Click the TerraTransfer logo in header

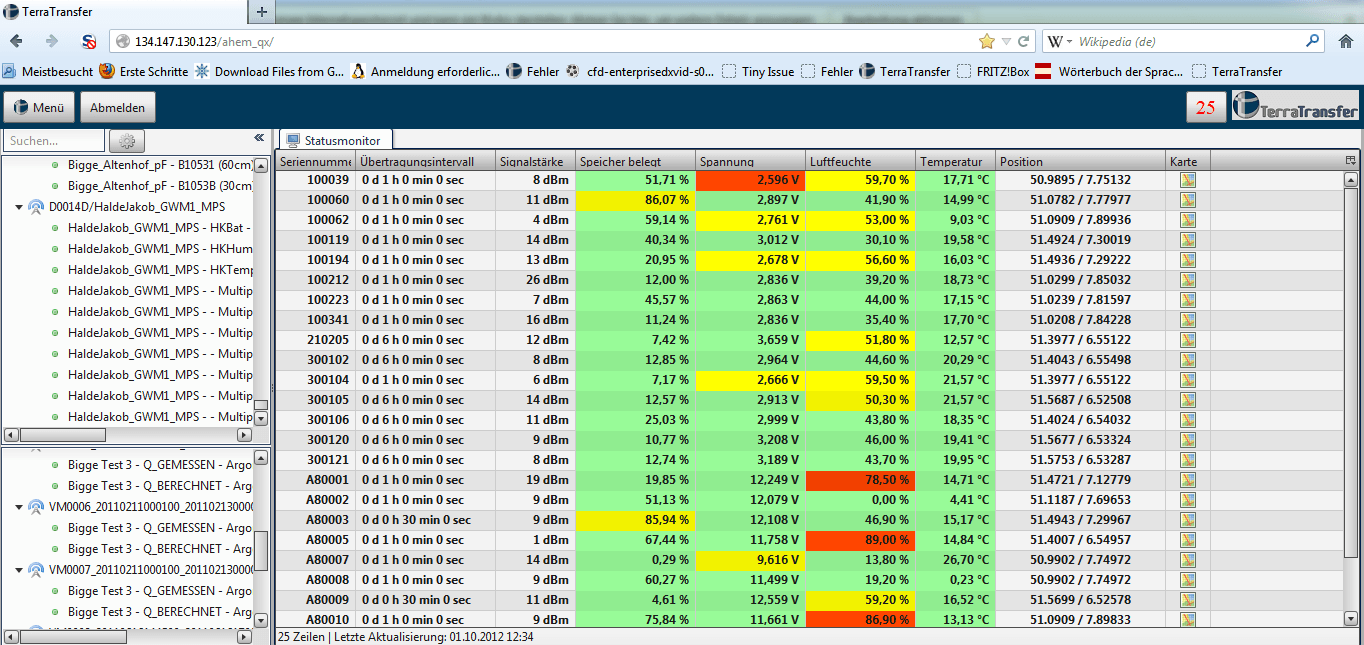point(1296,107)
